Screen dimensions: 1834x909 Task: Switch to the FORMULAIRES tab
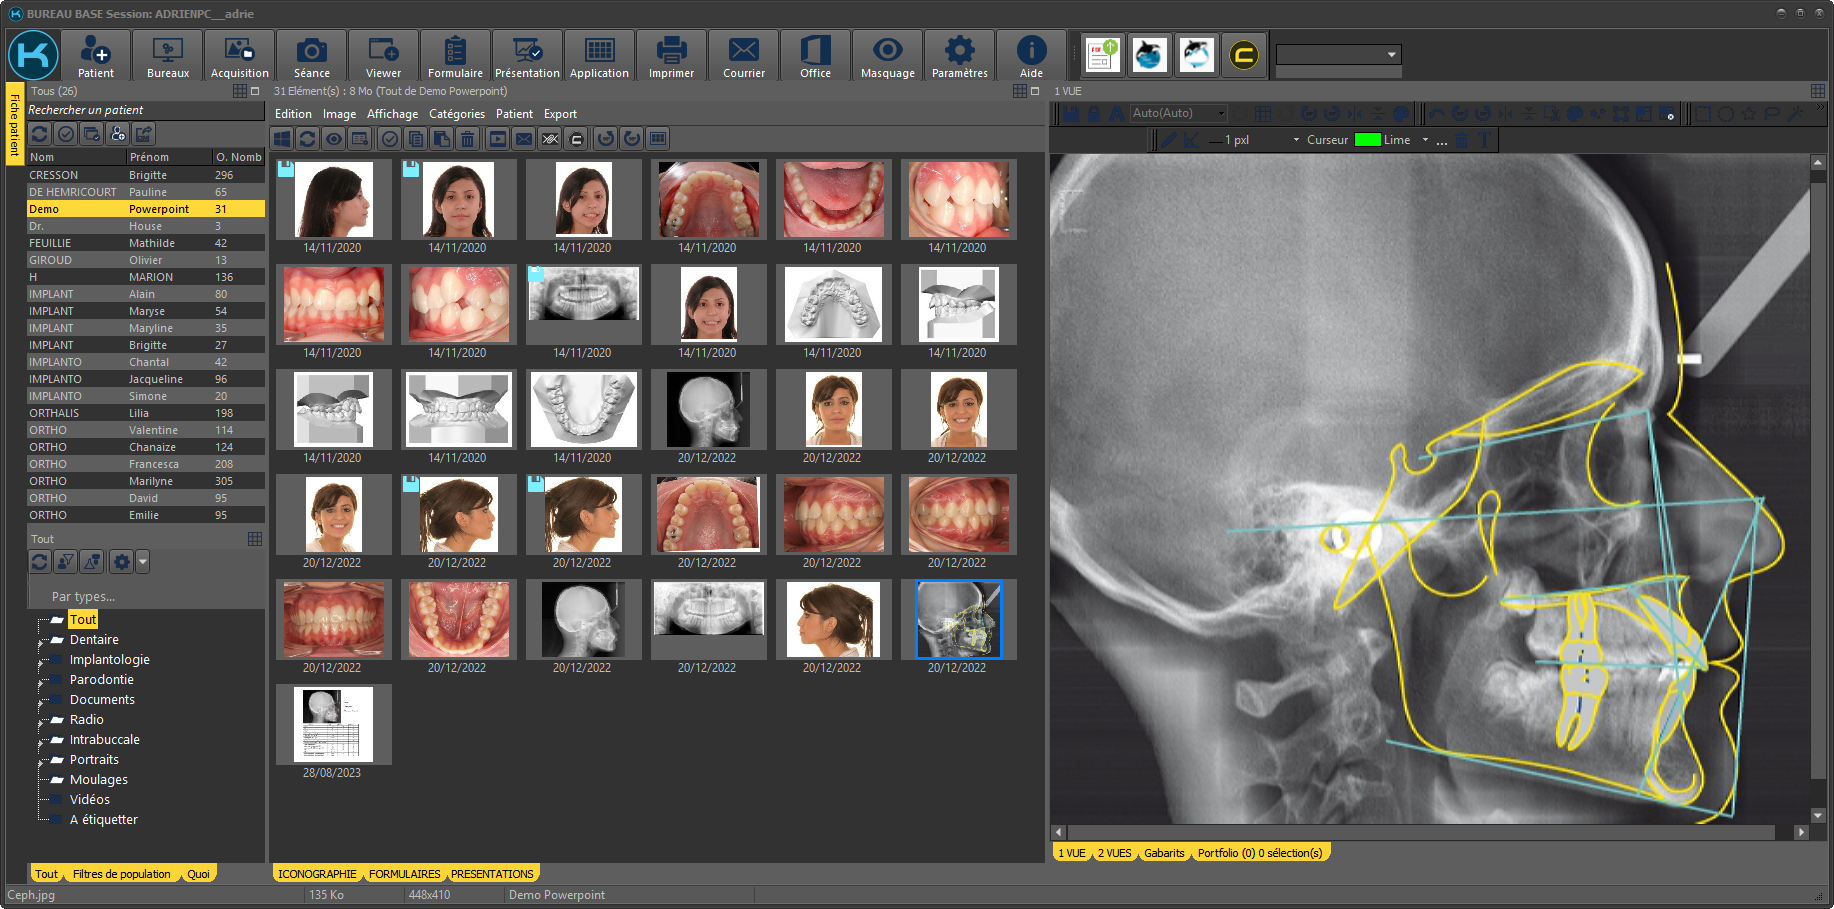pyautogui.click(x=404, y=874)
